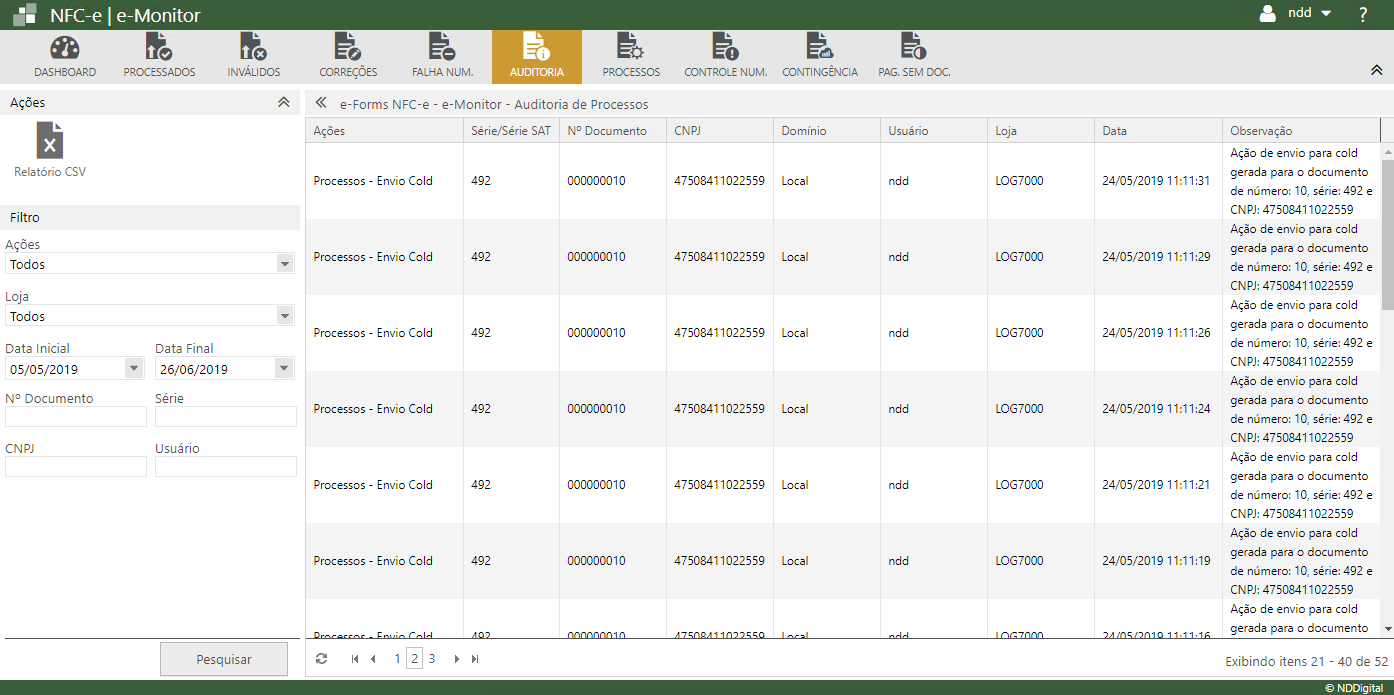Refresh the audit grid
This screenshot has width=1394, height=695.
click(321, 659)
